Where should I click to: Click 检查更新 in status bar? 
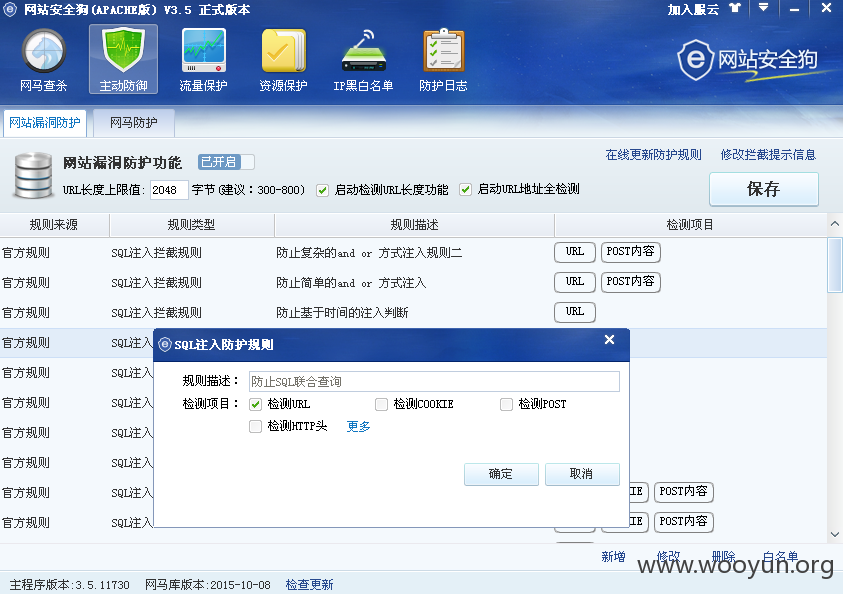[x=309, y=585]
